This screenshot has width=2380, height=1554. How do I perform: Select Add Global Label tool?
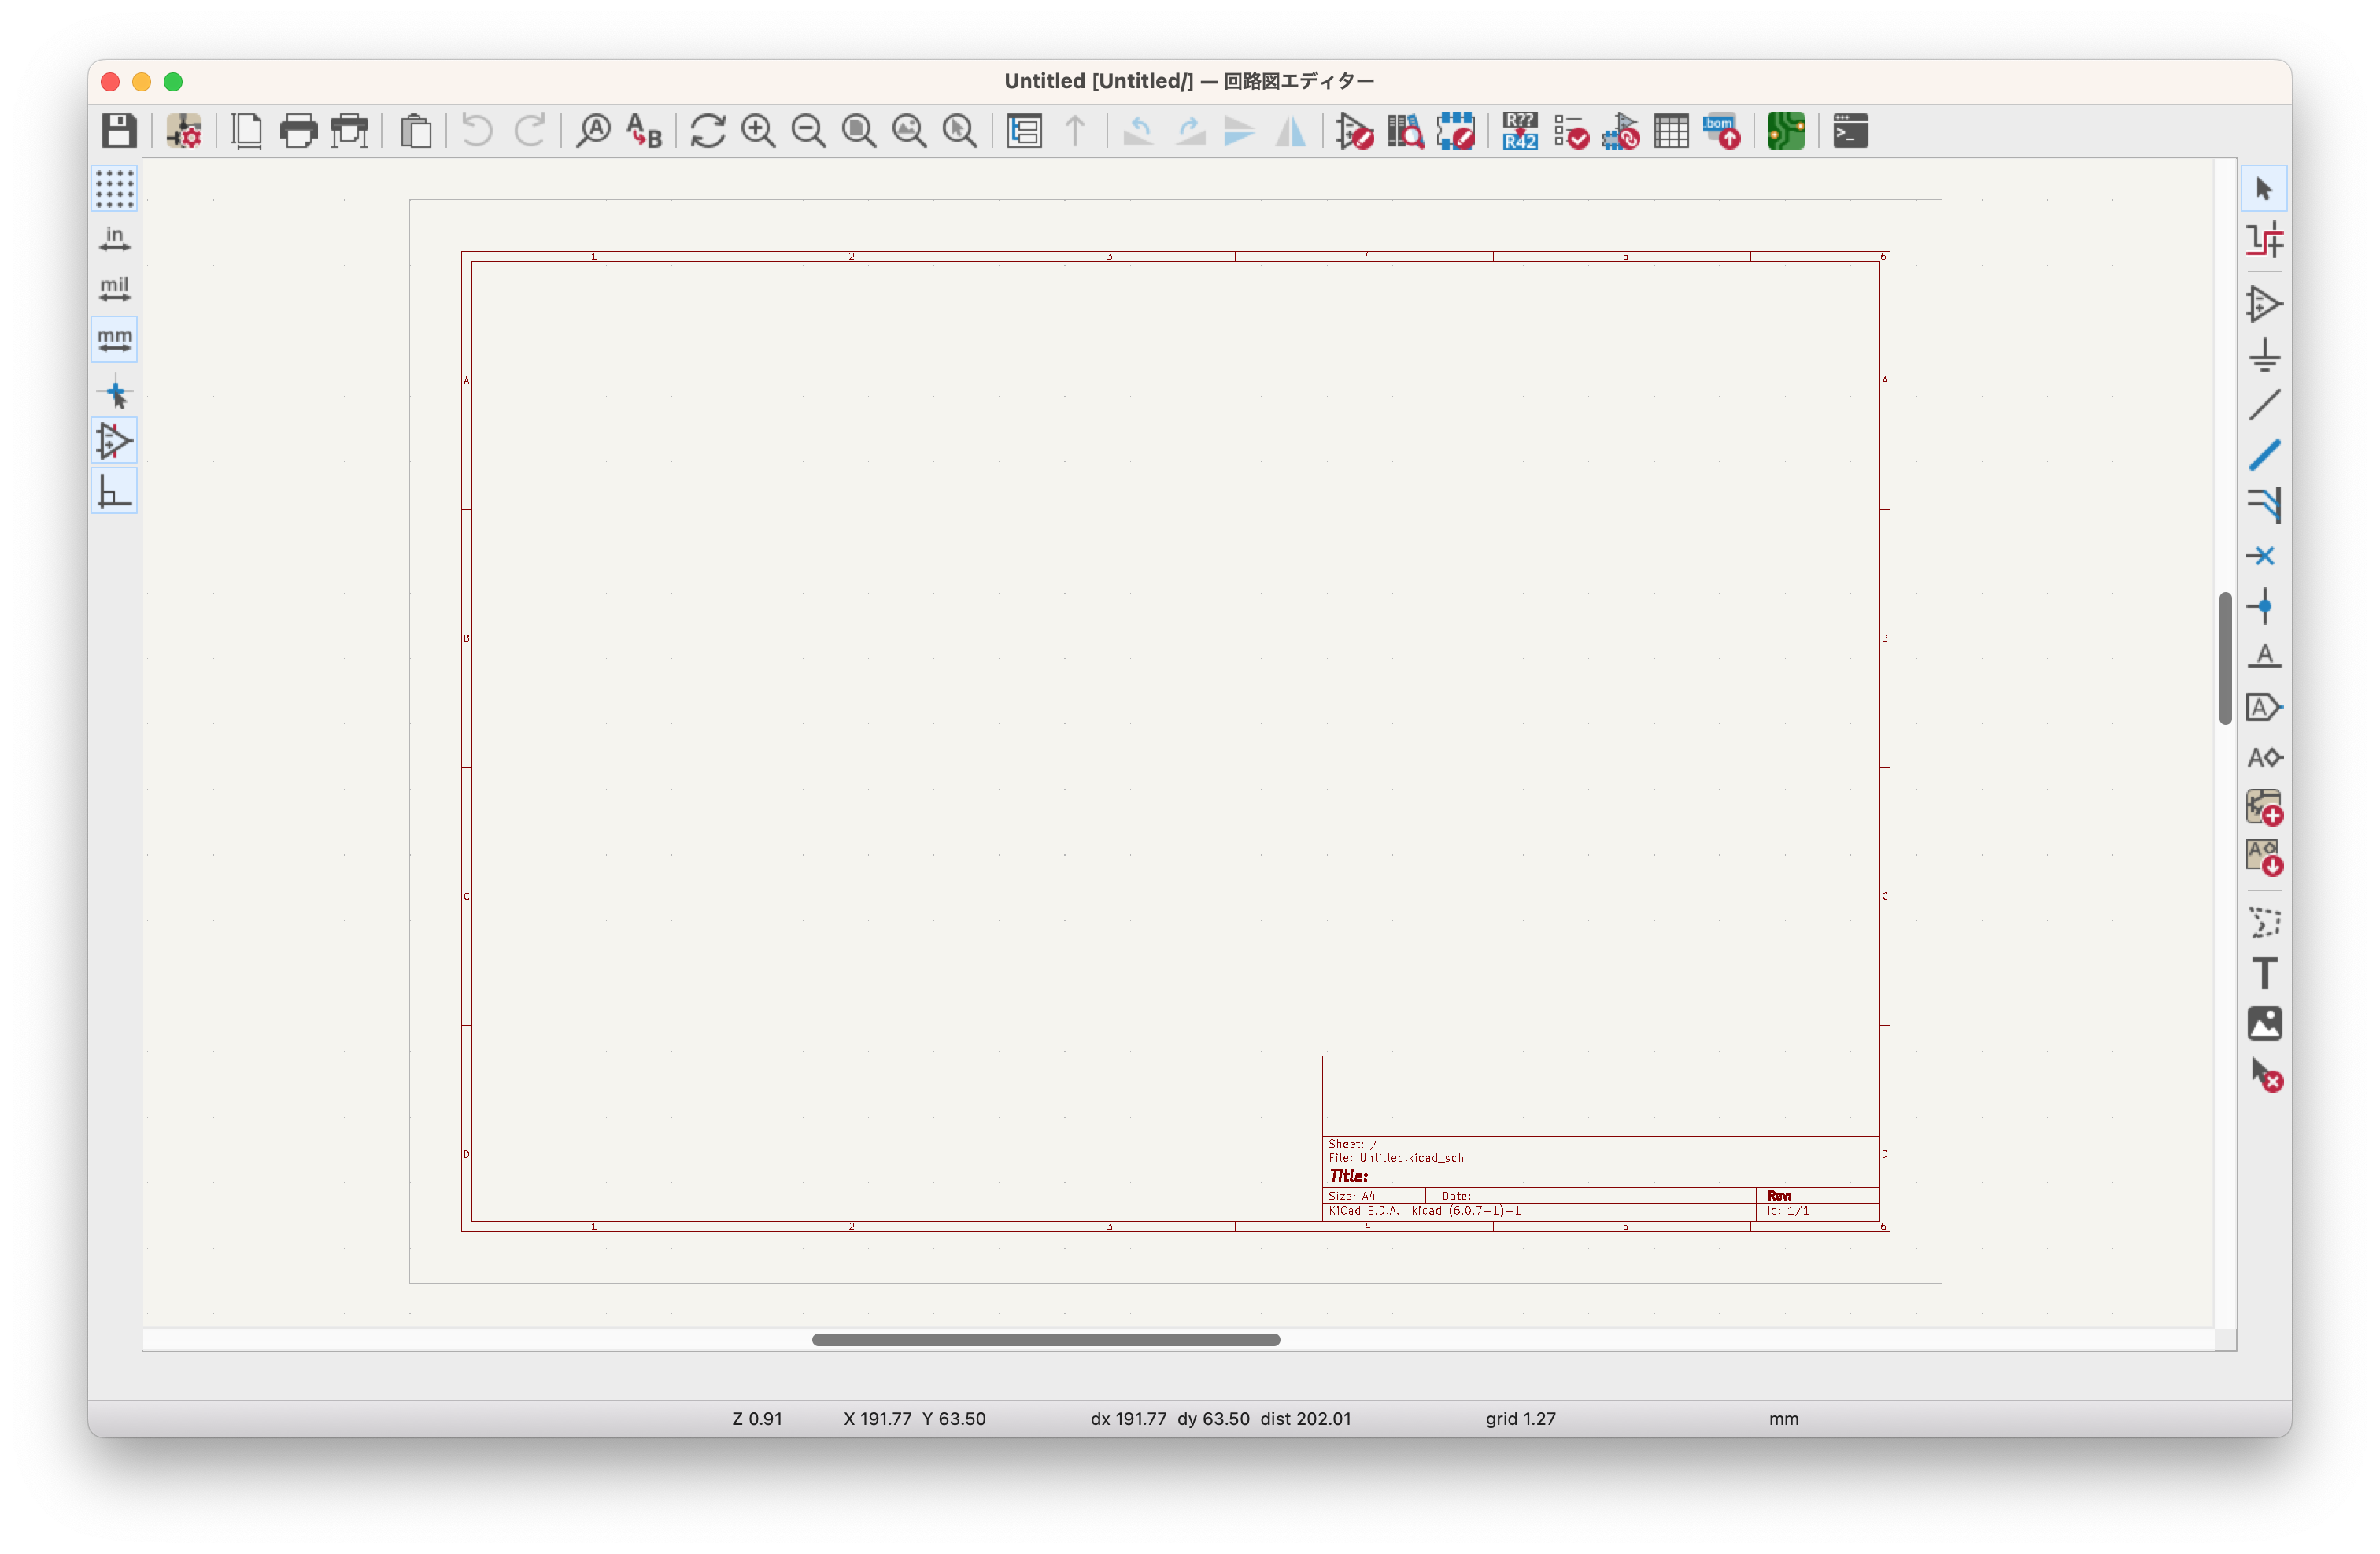click(x=2264, y=707)
